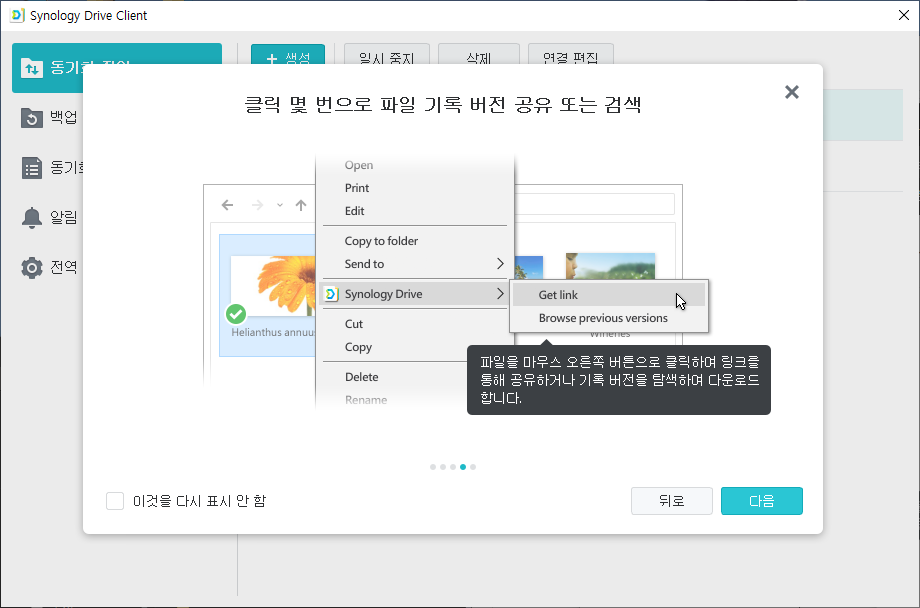920x608 pixels.
Task: Click Browse previous versions in the illustration
Action: coord(608,318)
